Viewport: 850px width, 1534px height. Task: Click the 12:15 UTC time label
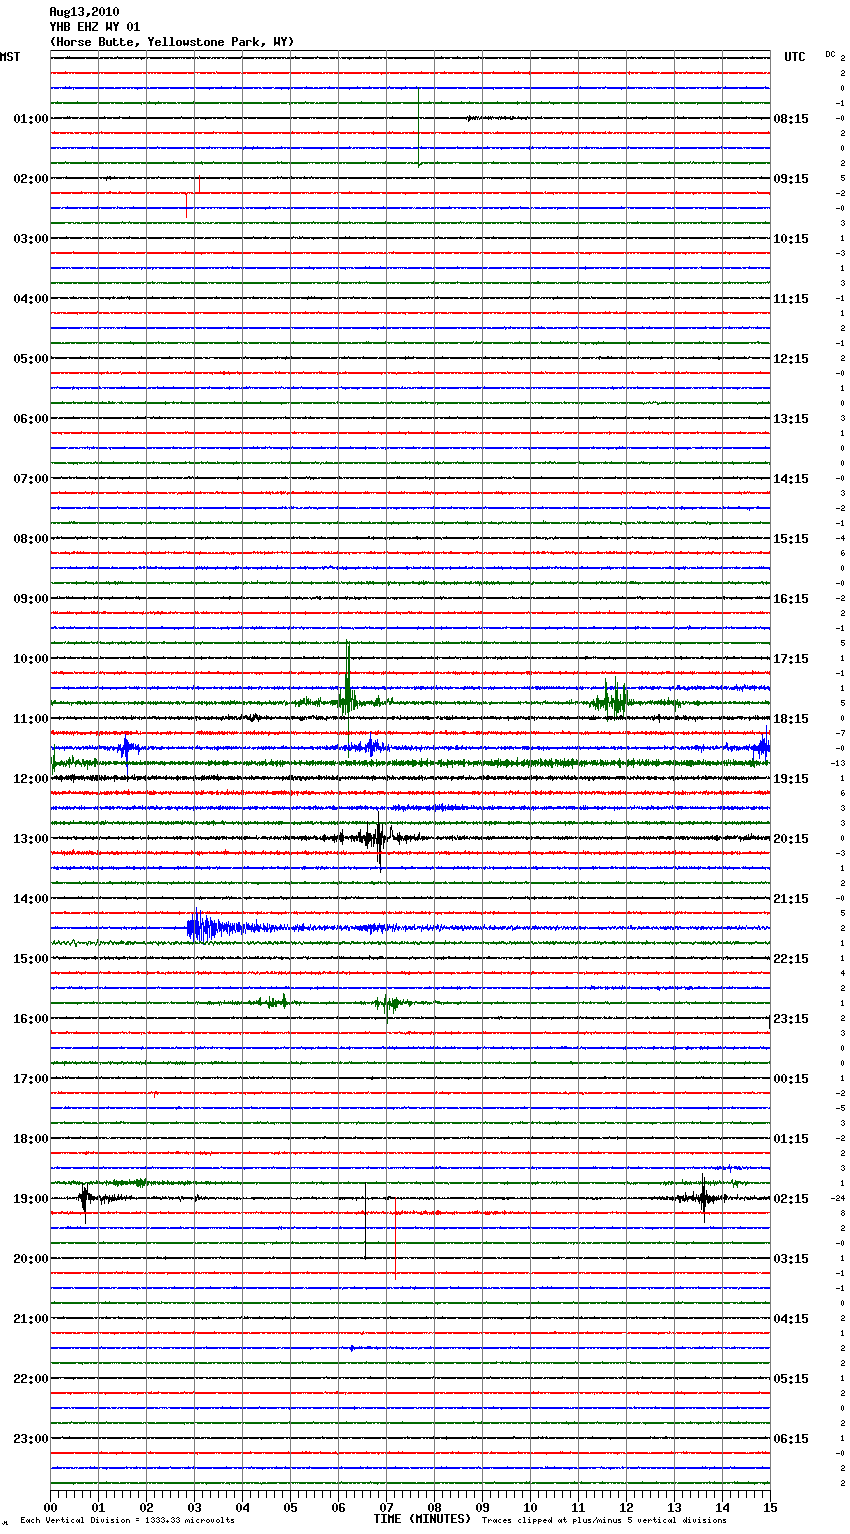(791, 359)
